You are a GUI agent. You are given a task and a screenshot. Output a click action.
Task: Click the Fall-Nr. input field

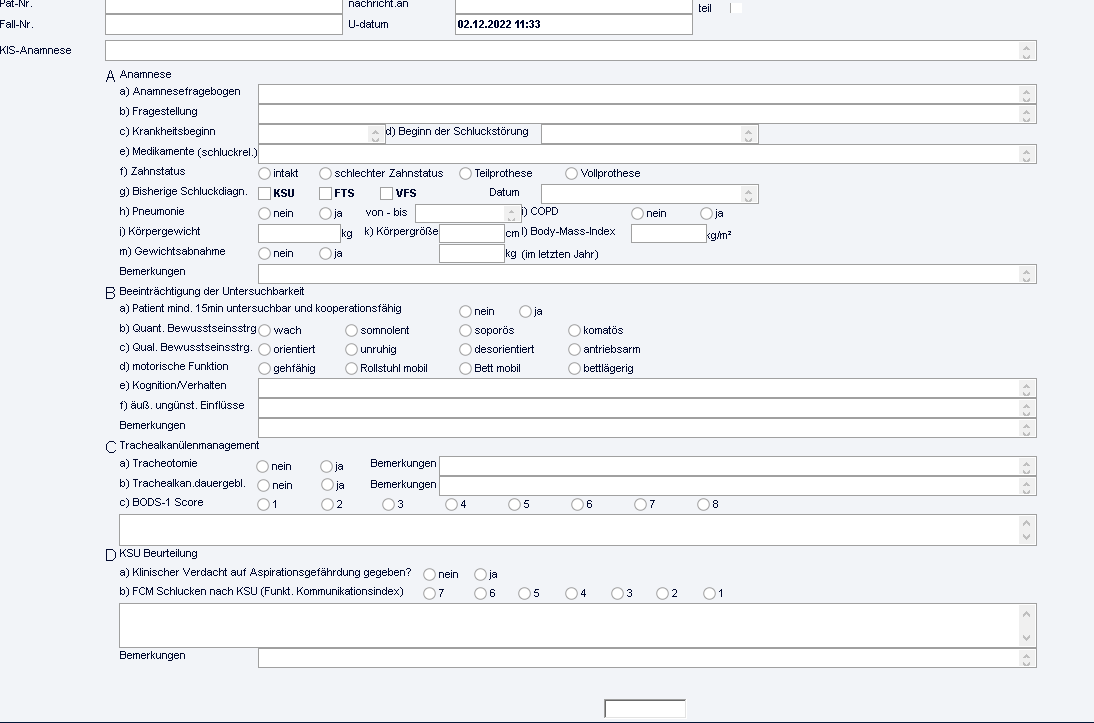(x=223, y=24)
